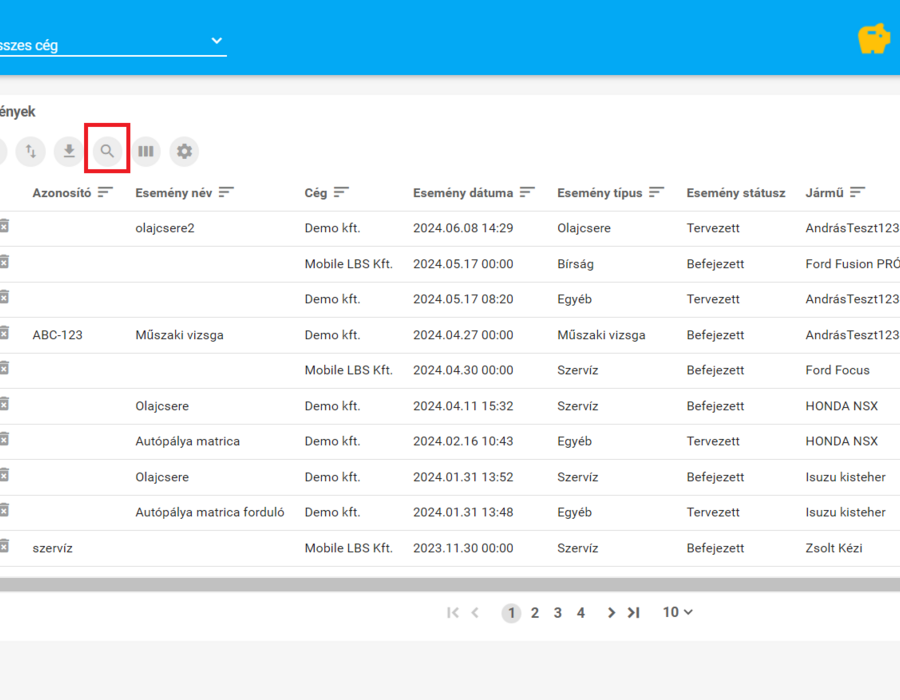Viewport: 900px width, 700px height.
Task: Open table settings gear icon
Action: pyautogui.click(x=184, y=151)
